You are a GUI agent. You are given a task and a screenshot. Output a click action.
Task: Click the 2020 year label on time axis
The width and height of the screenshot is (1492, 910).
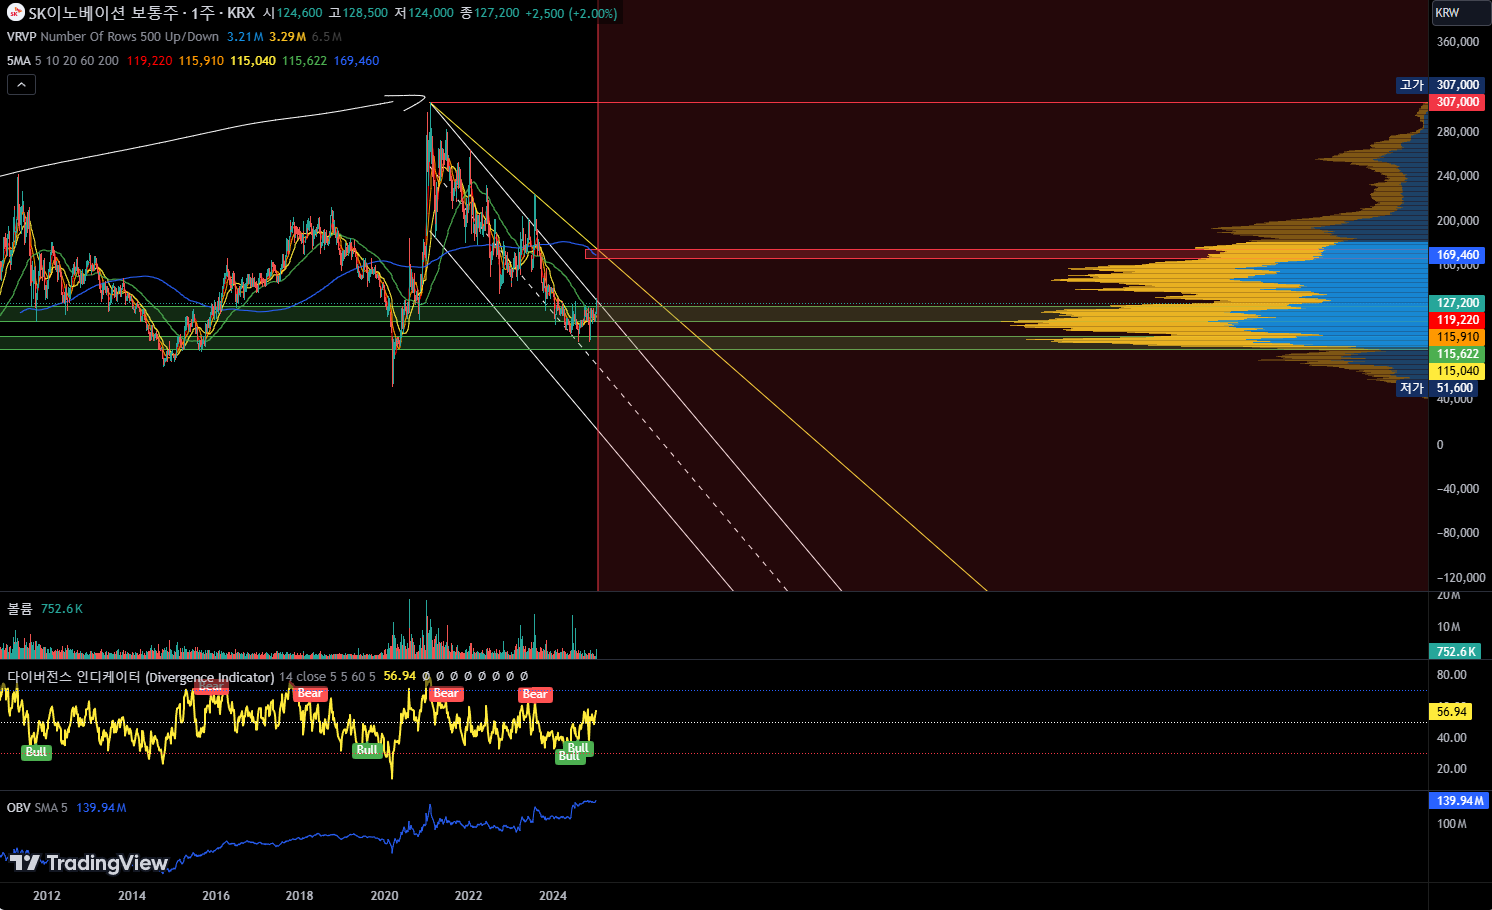tap(384, 896)
